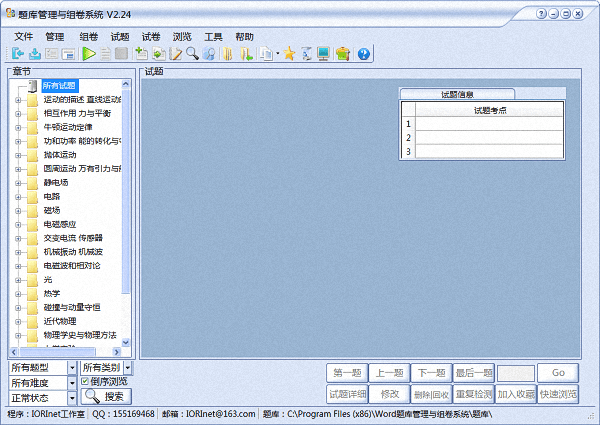Click the add new question plus icon
Viewport: 600px width, 425px height.
coord(141,53)
